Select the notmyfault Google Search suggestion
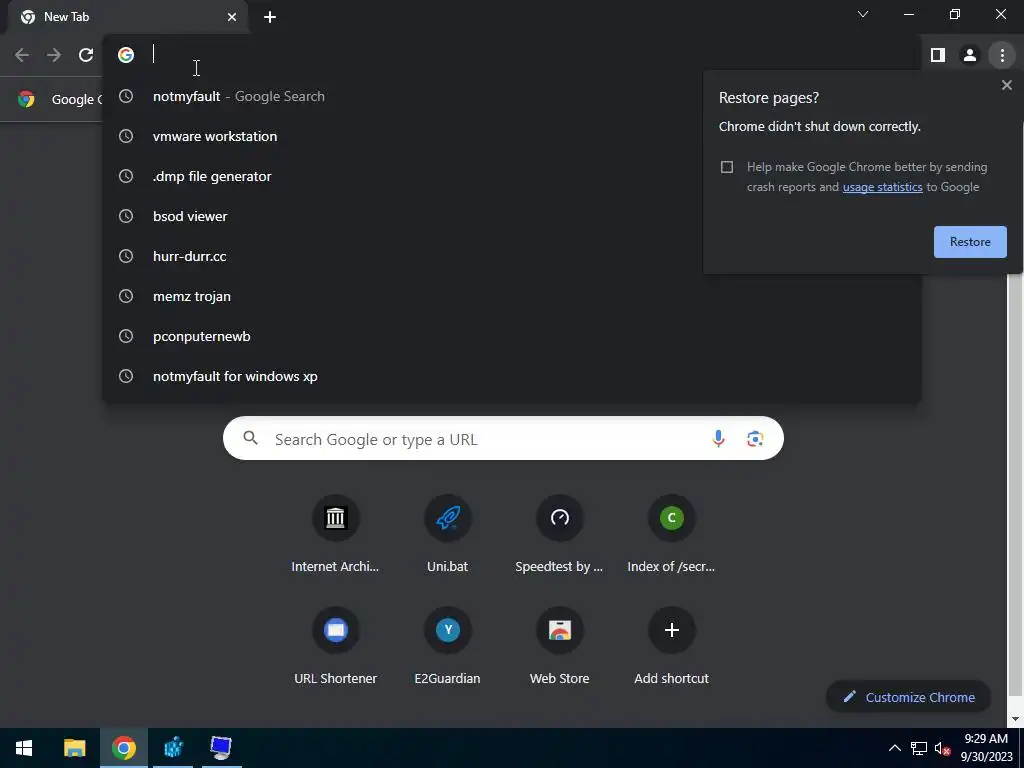 coord(511,96)
